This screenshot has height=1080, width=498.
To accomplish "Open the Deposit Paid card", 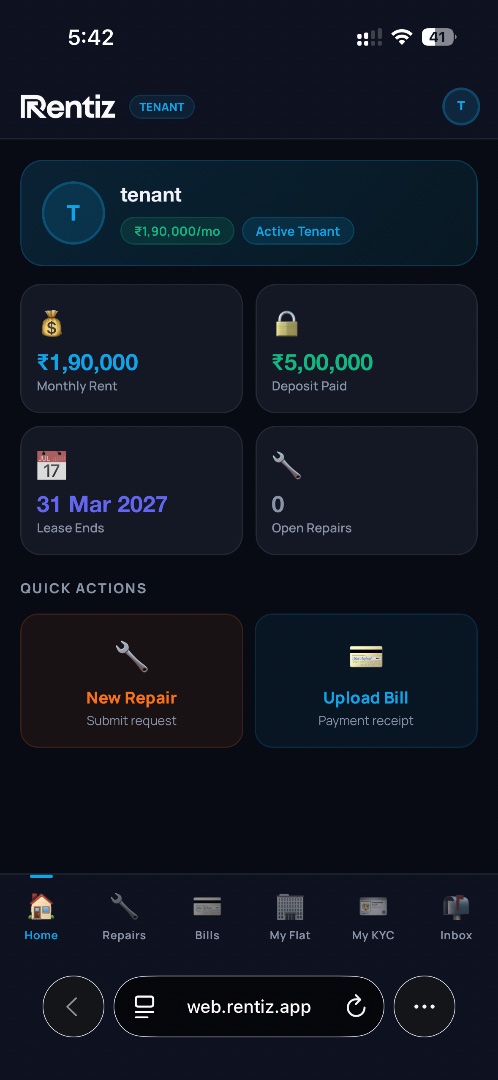I will pyautogui.click(x=366, y=349).
